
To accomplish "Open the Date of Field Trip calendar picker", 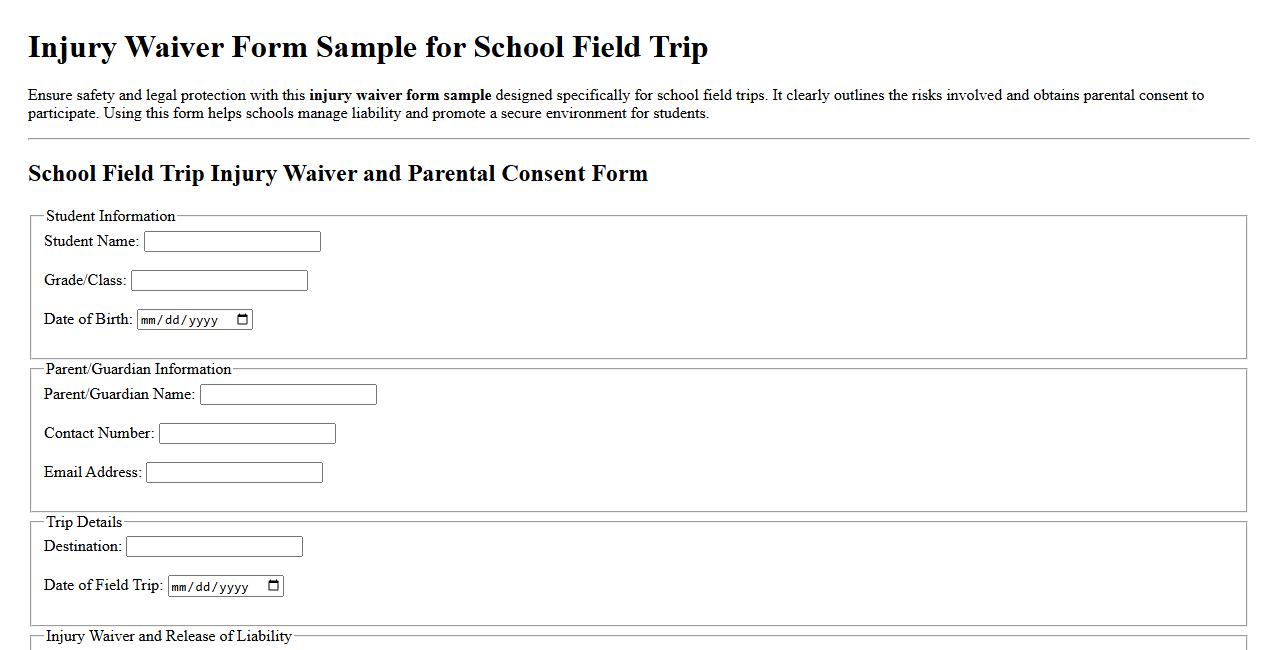I will point(274,586).
